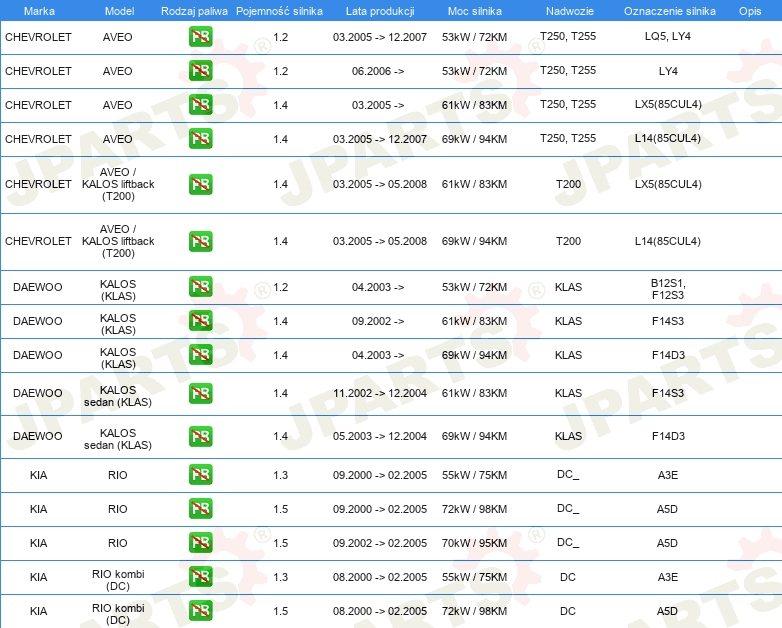Click 05.2003 -> 12.2004 production years
782x628 pixels.
(x=380, y=436)
